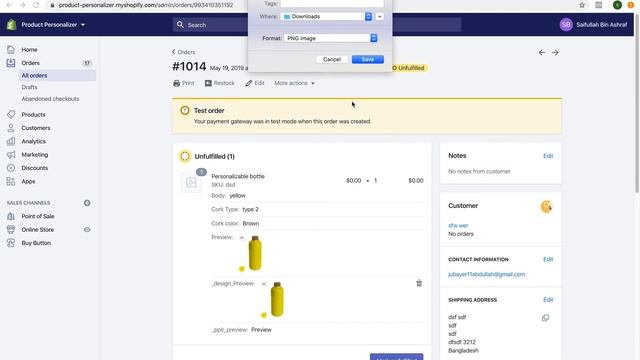Go to previous order arrow

pyautogui.click(x=542, y=53)
